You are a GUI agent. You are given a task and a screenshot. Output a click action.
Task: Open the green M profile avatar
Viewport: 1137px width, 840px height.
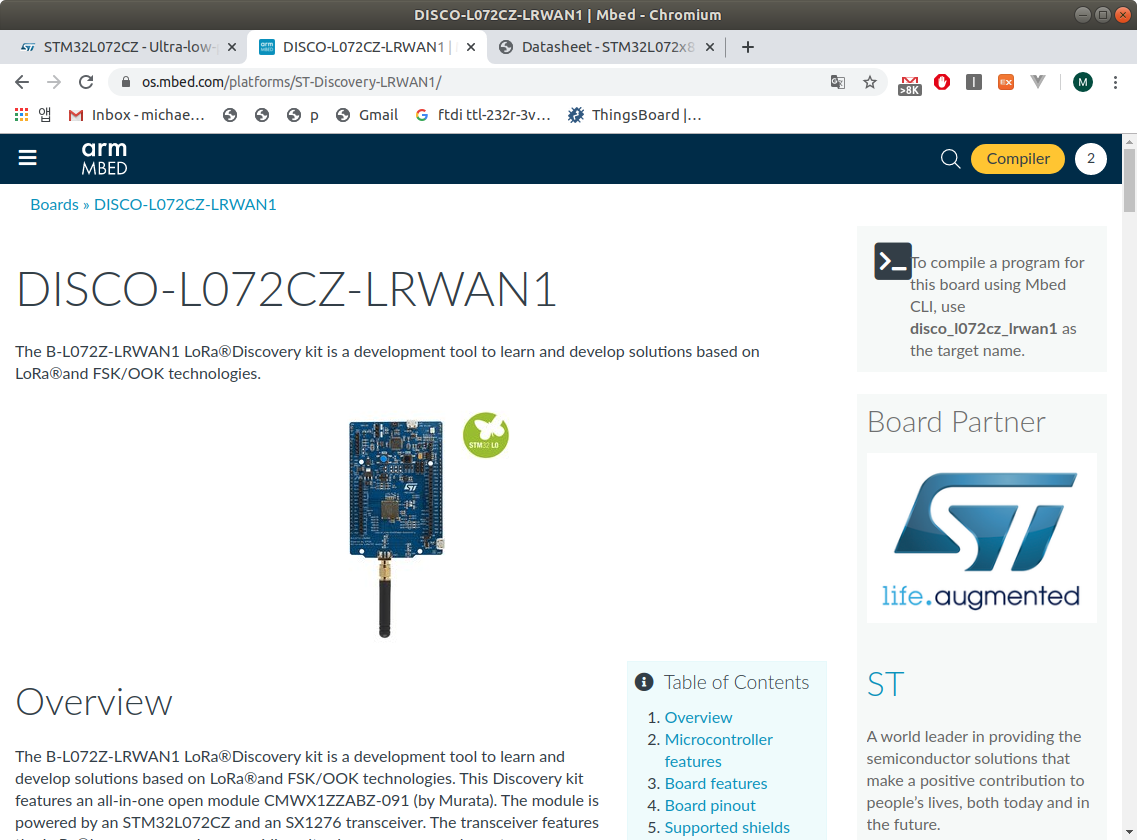(x=1083, y=82)
